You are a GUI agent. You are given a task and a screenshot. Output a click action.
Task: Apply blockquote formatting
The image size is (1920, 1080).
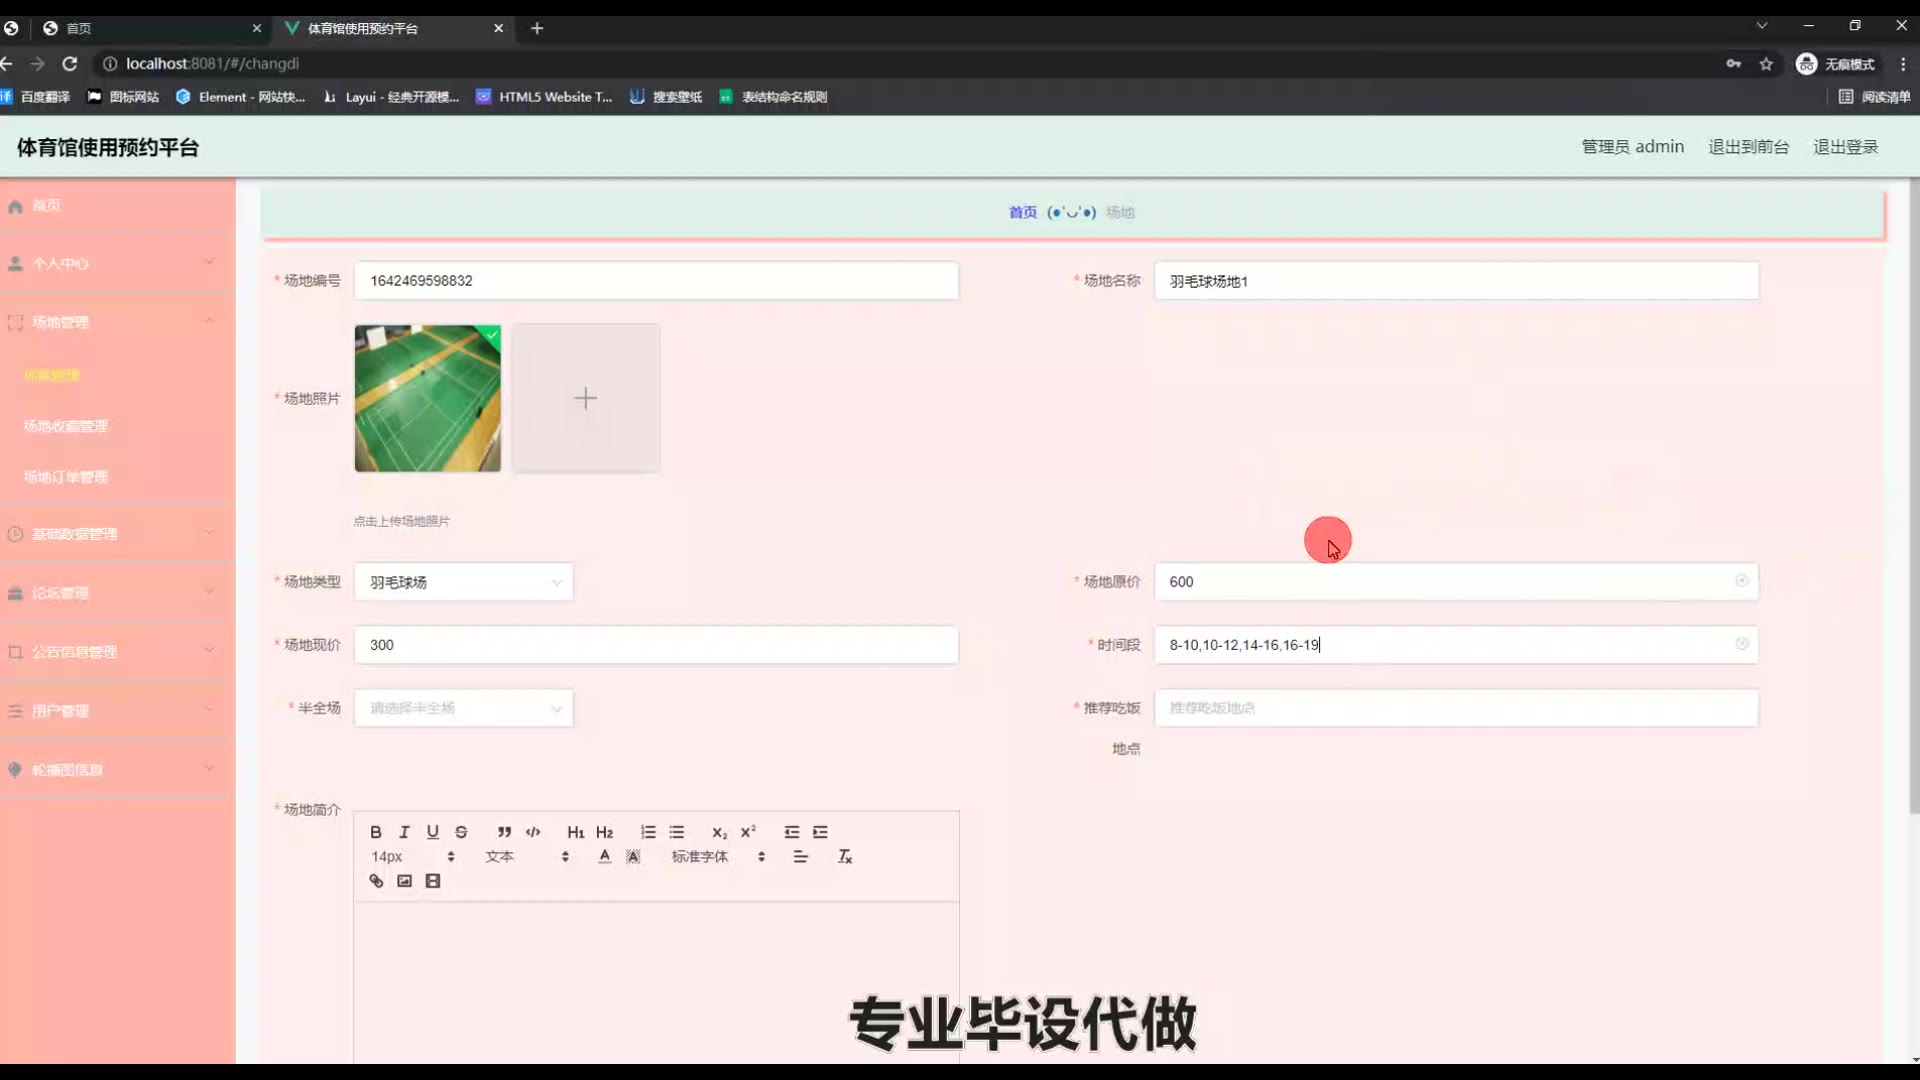click(x=504, y=832)
